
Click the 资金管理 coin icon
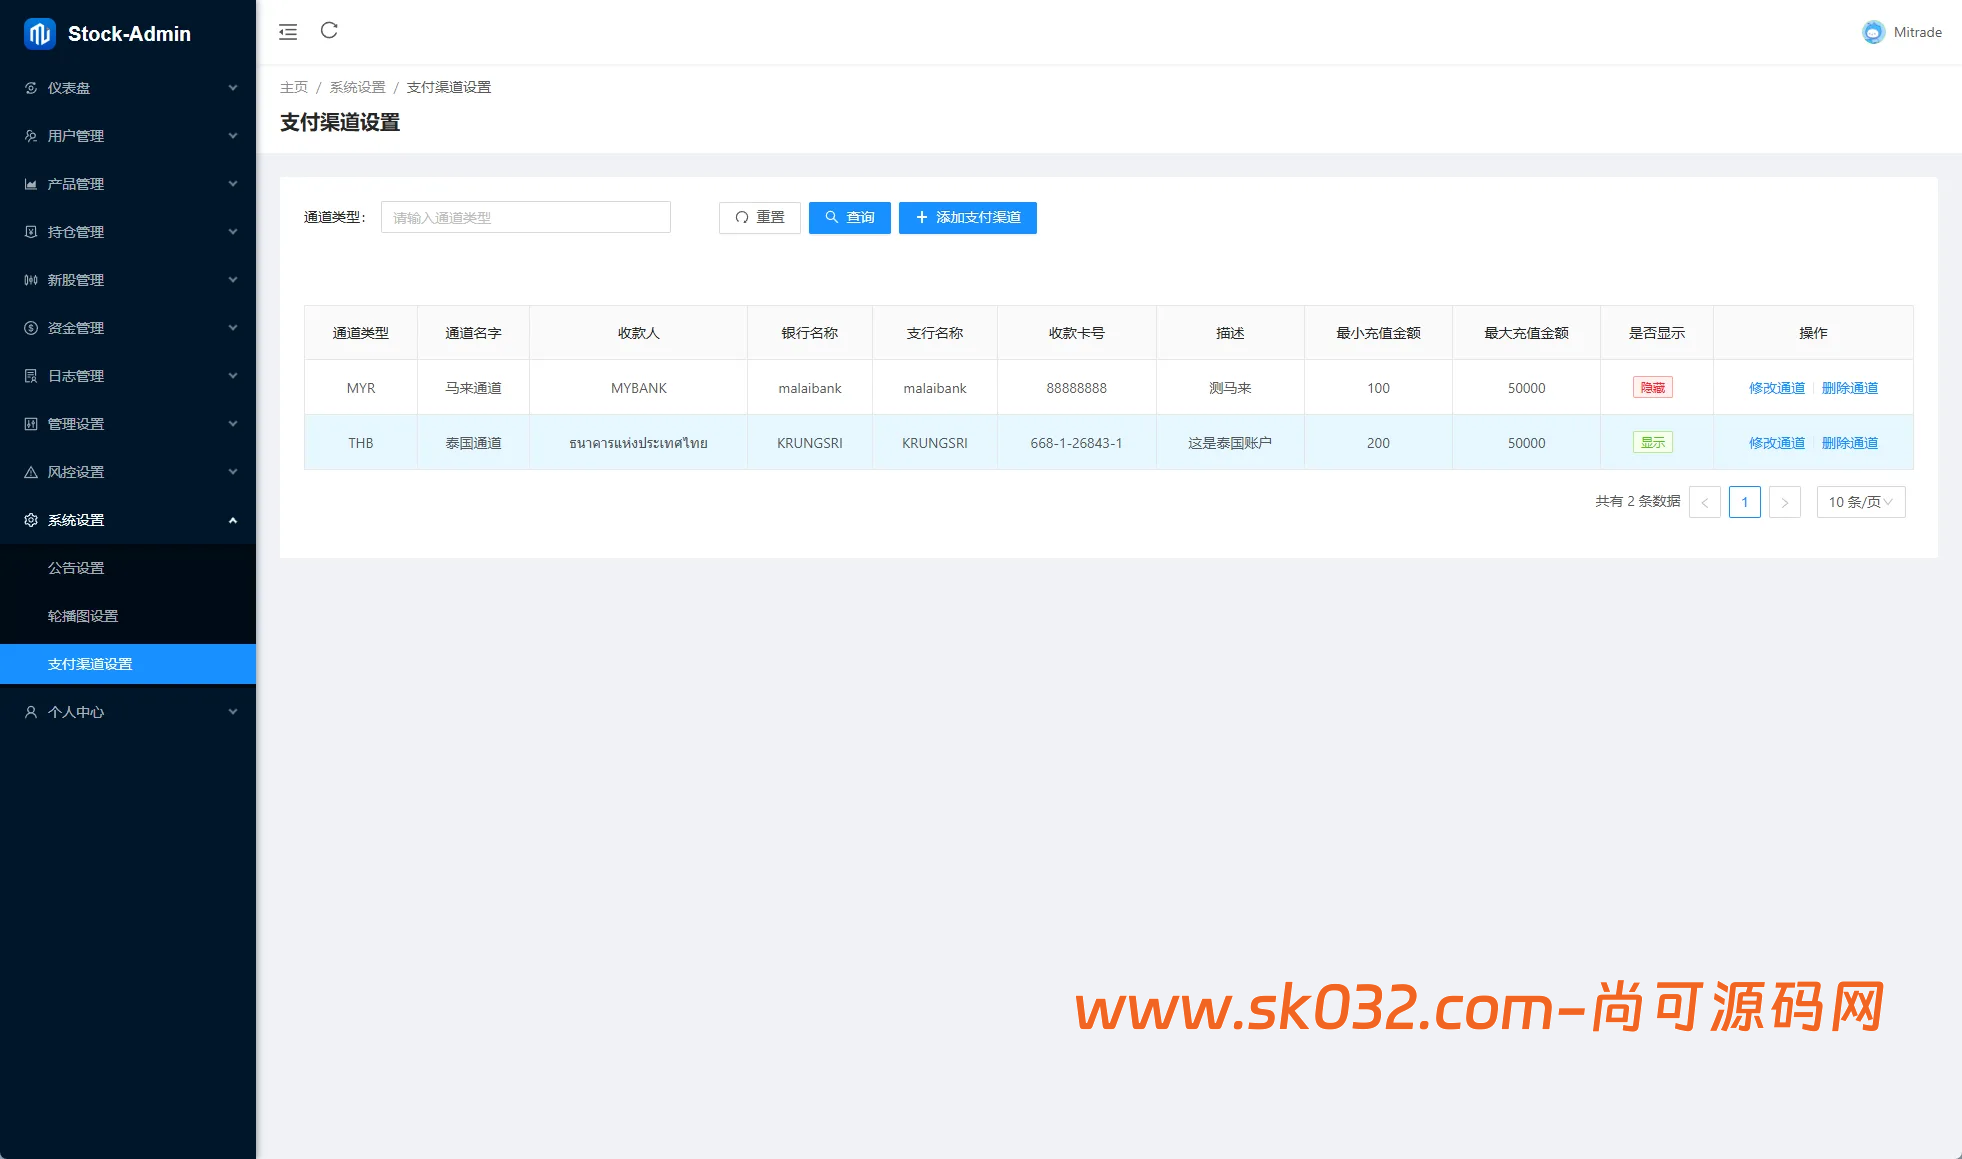point(31,328)
